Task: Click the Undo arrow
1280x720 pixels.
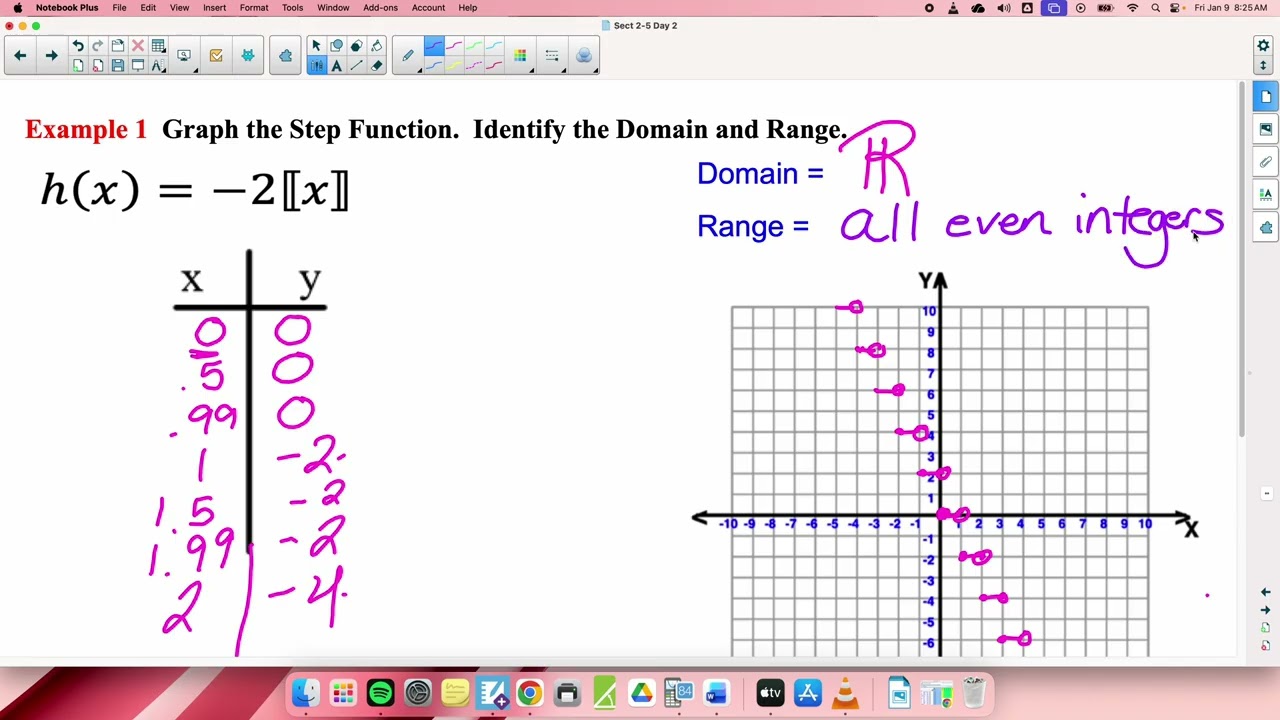Action: click(x=78, y=46)
